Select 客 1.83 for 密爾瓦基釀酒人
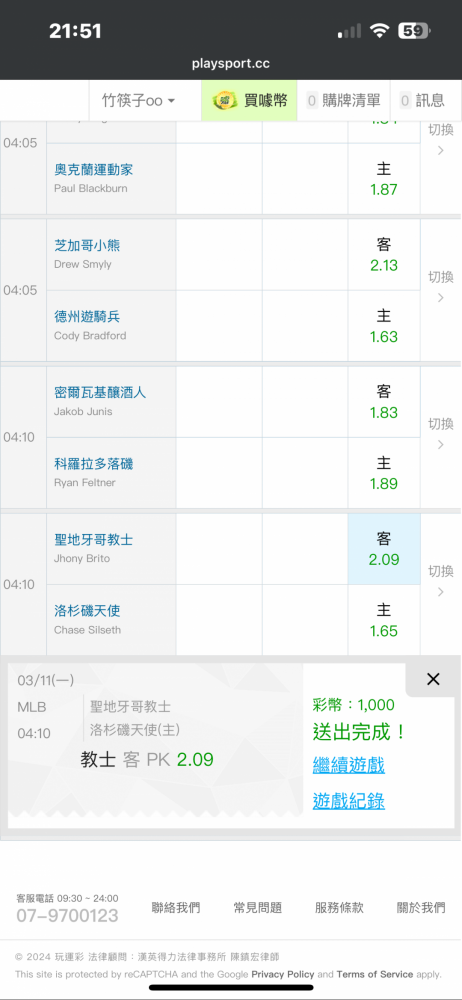462x1000 pixels. [x=384, y=402]
